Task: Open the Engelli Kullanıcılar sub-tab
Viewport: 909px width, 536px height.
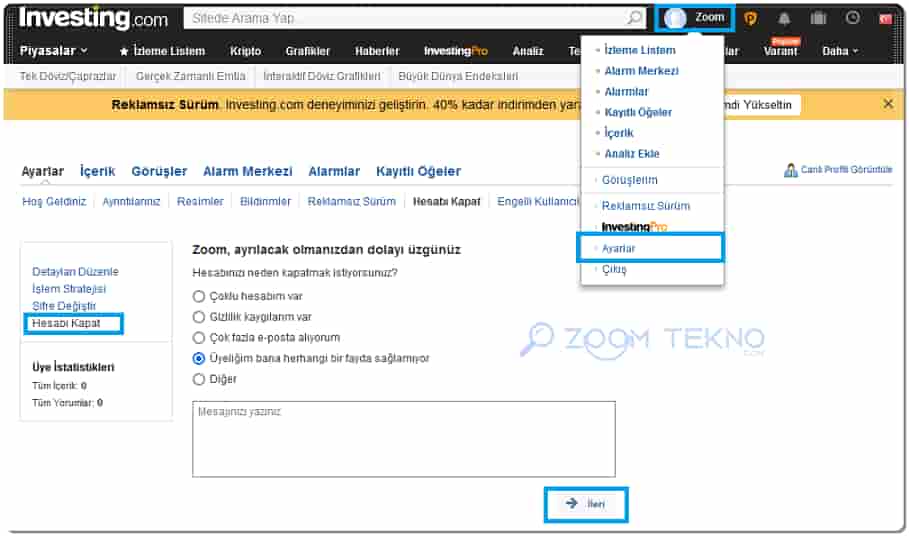Action: [538, 202]
